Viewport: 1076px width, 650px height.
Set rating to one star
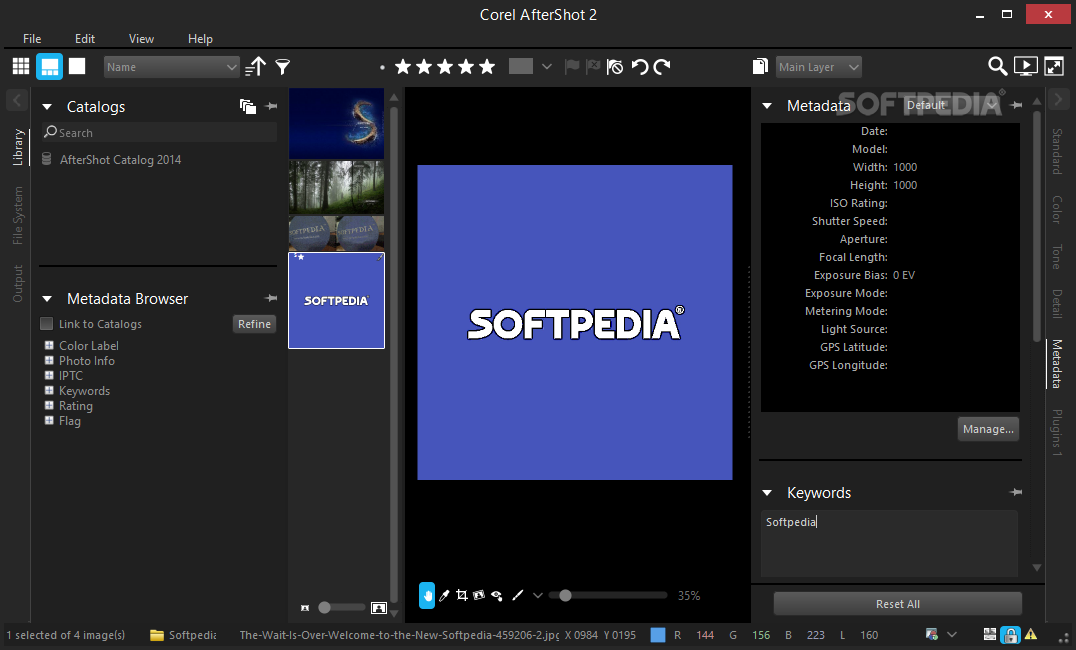[403, 67]
